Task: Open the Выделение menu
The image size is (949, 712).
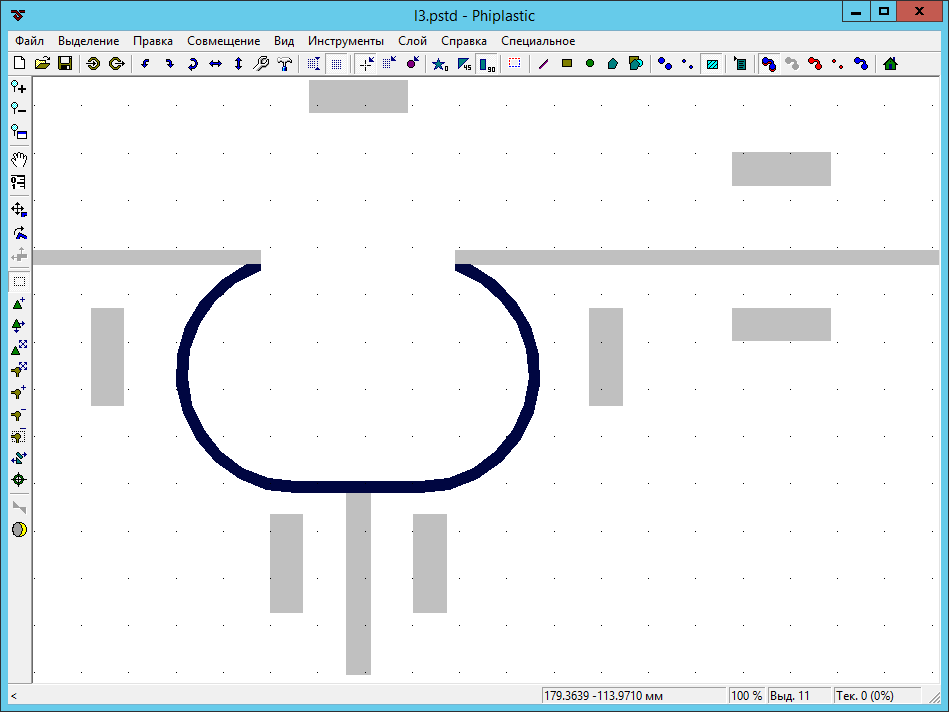Action: (88, 41)
